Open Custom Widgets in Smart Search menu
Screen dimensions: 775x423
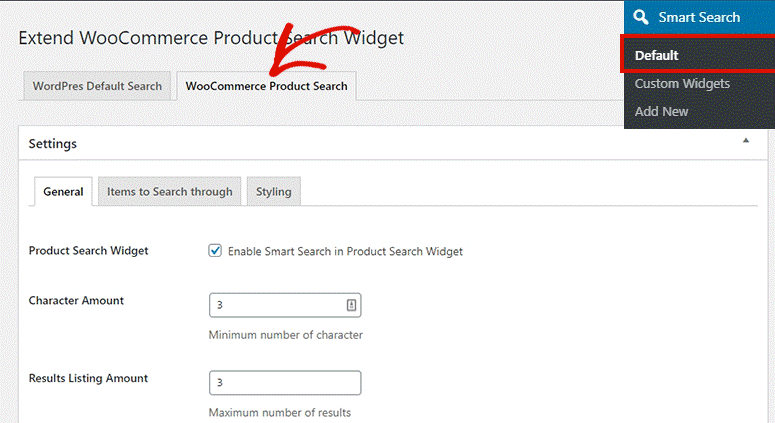click(682, 84)
